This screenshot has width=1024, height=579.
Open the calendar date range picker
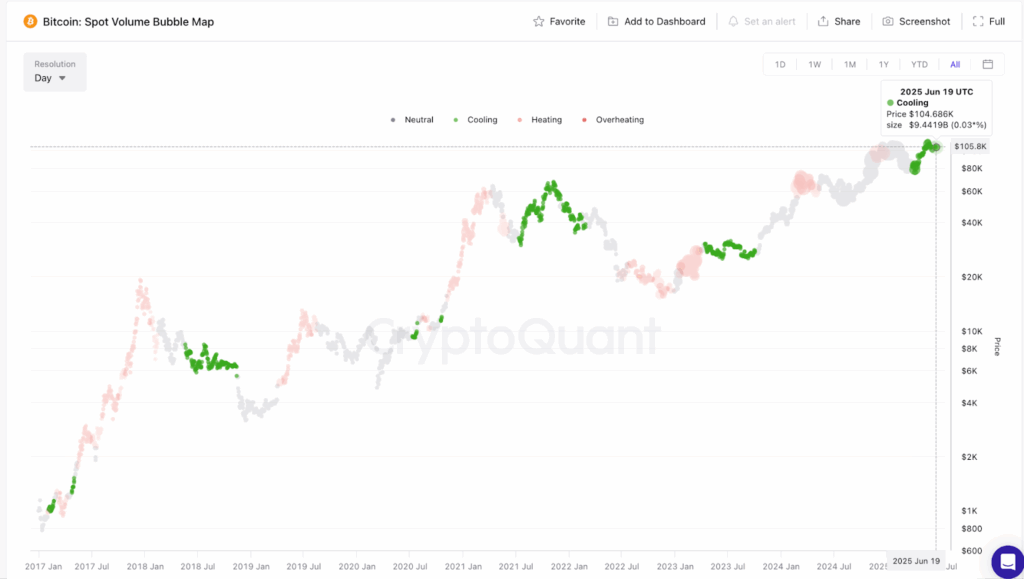[987, 65]
